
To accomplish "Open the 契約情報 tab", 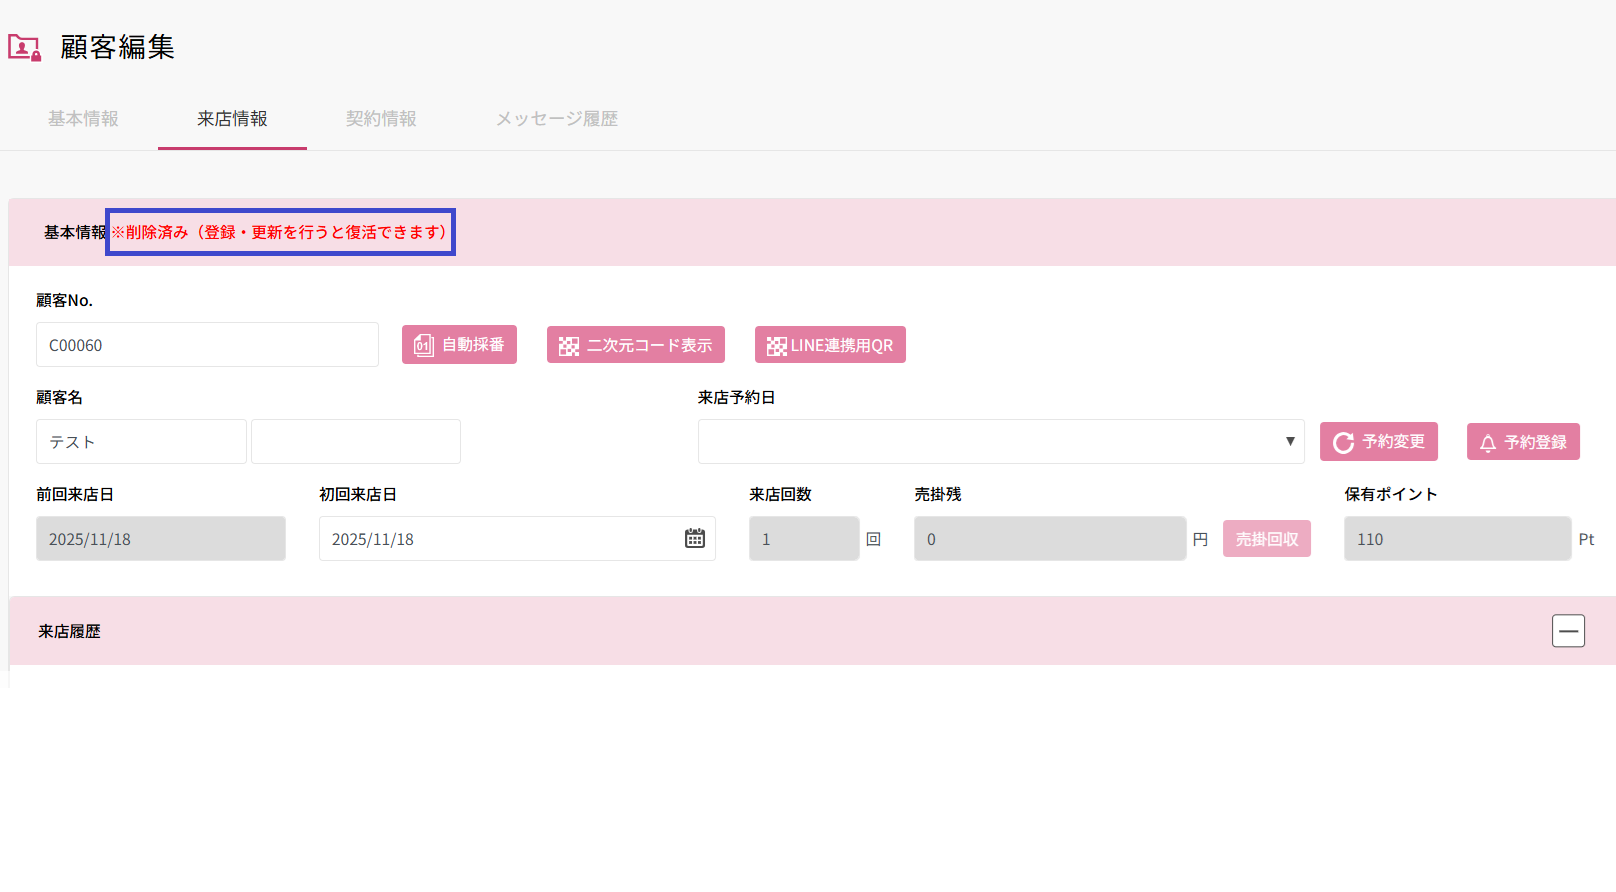I will [x=381, y=119].
